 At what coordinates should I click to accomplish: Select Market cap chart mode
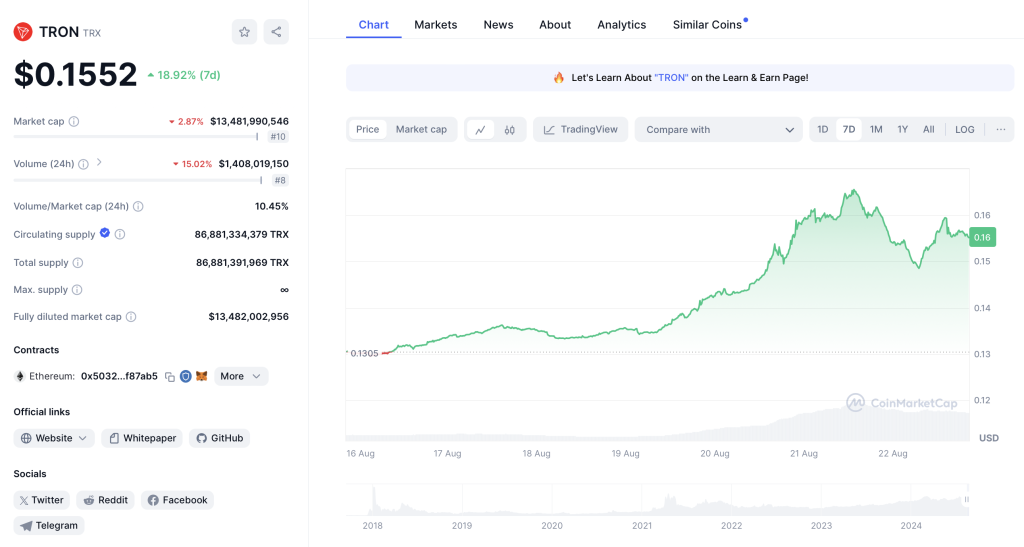(421, 129)
